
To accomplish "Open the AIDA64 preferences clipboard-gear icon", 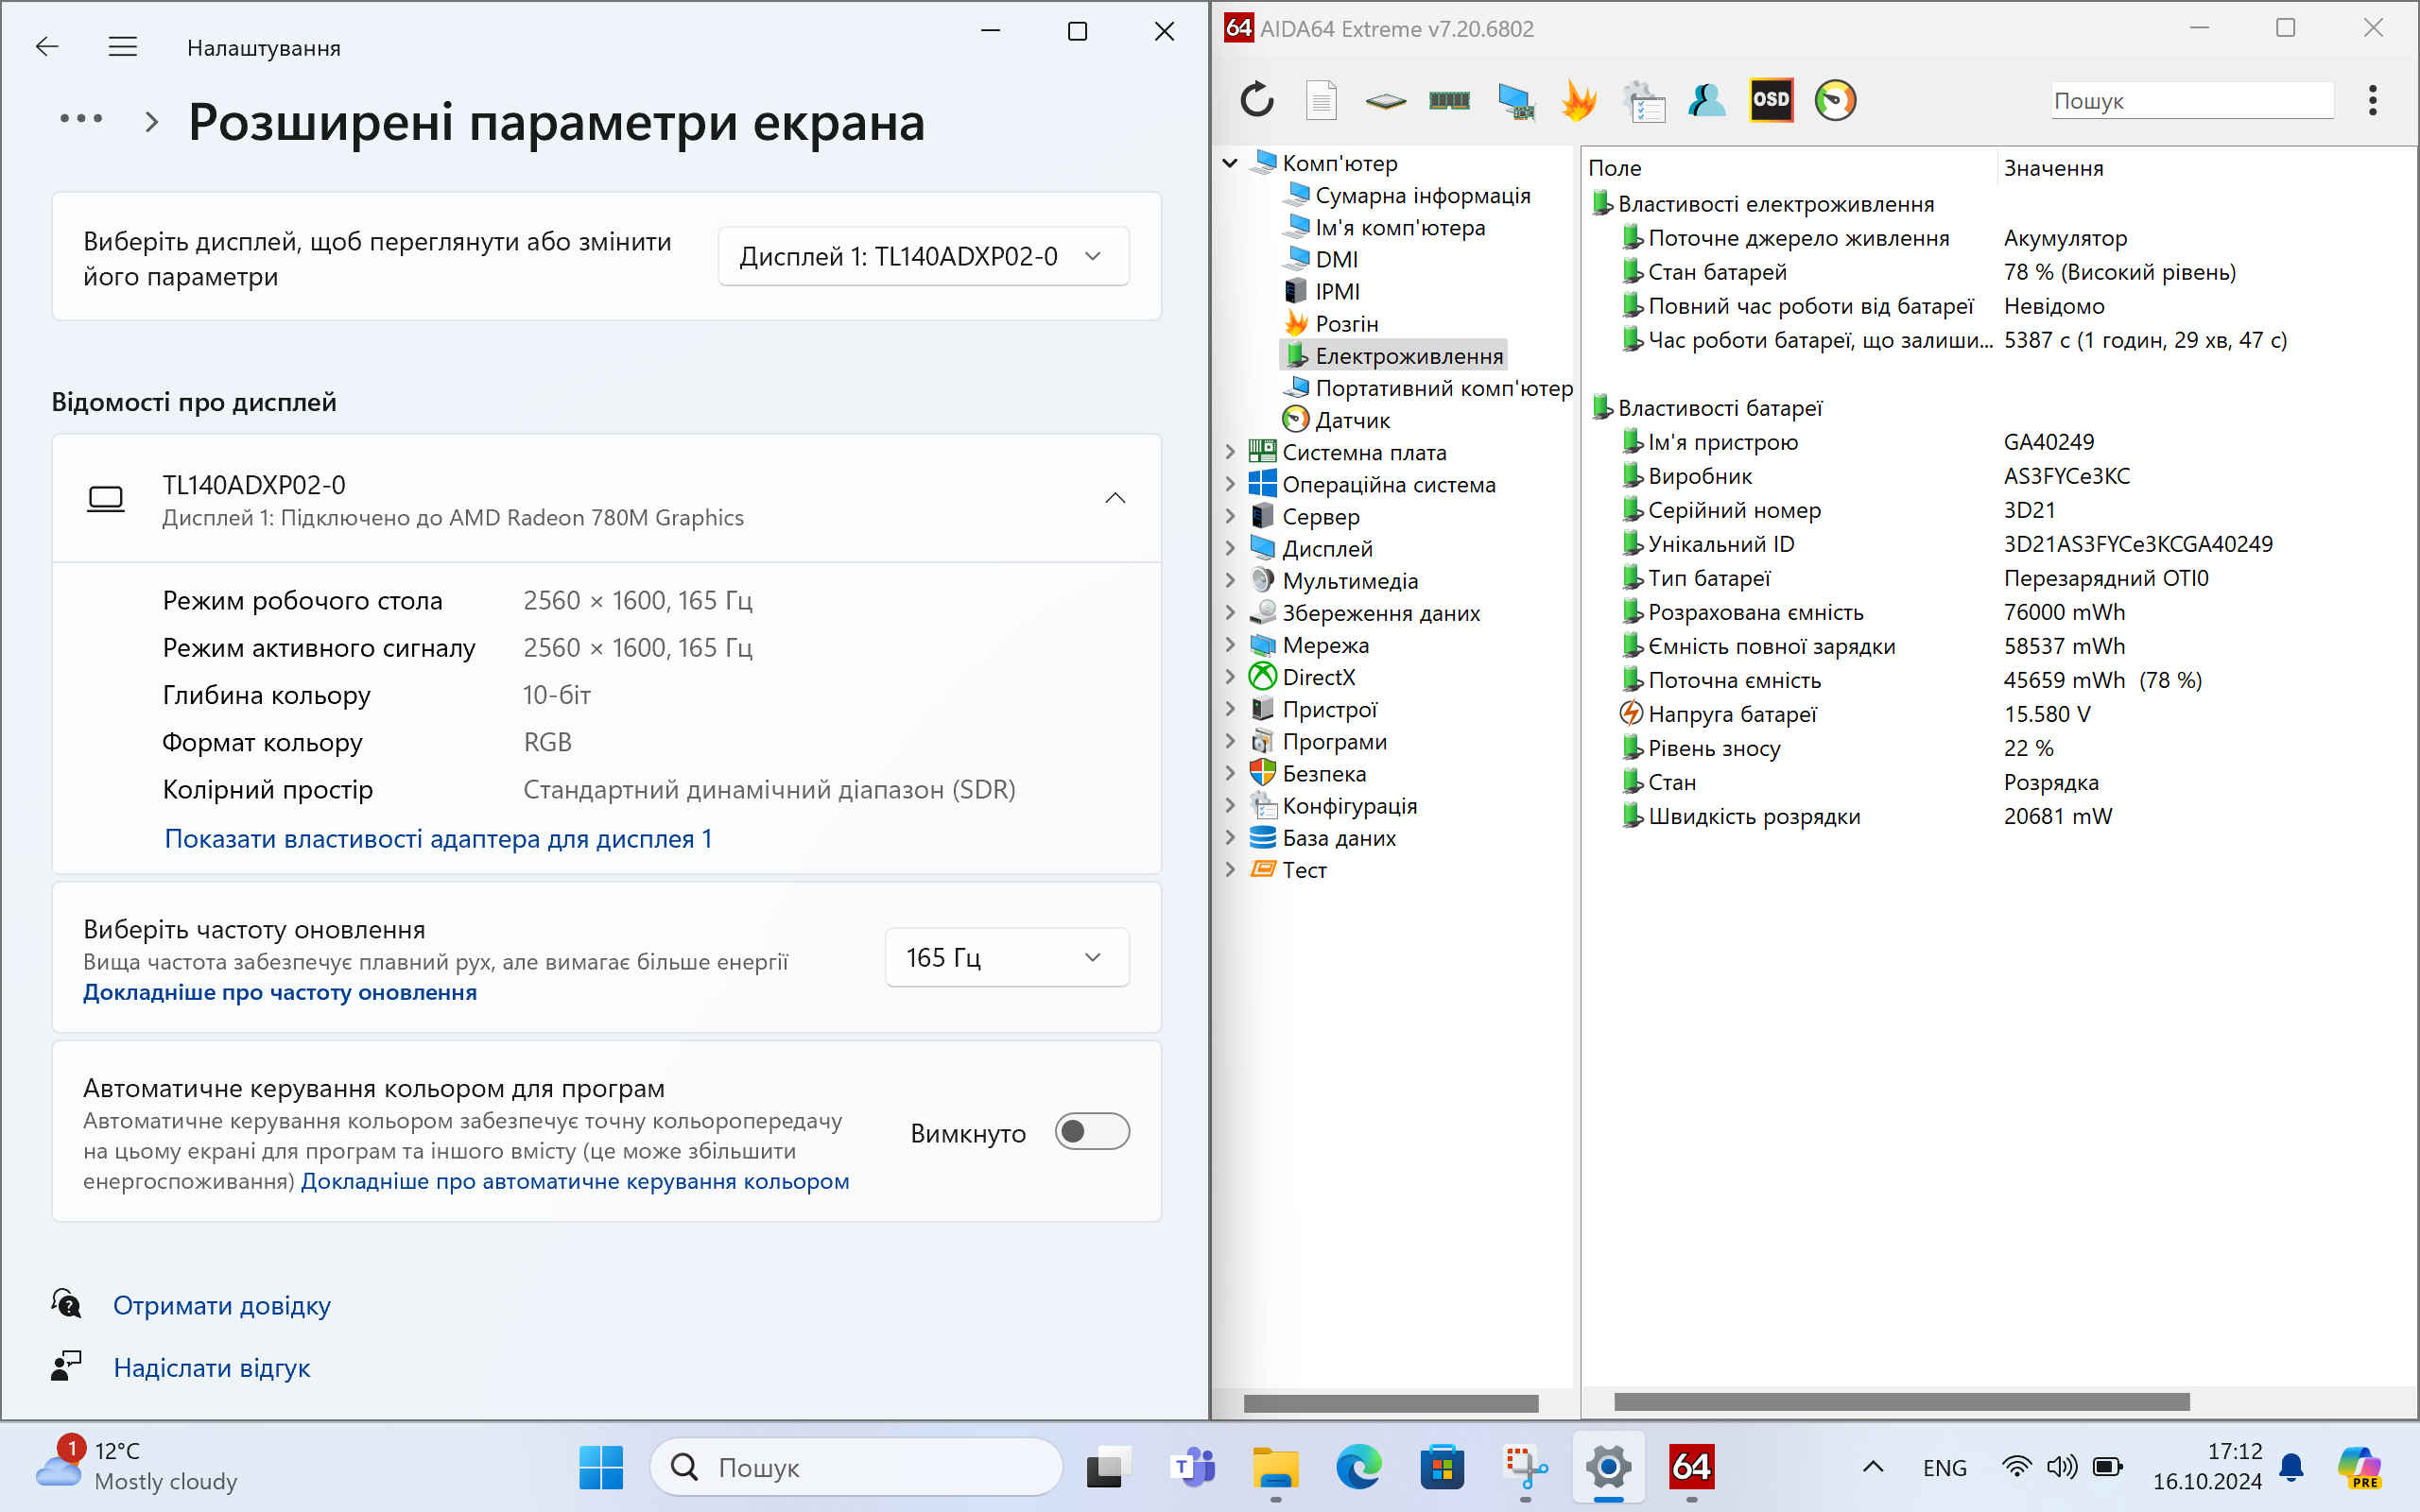I will pos(1643,100).
